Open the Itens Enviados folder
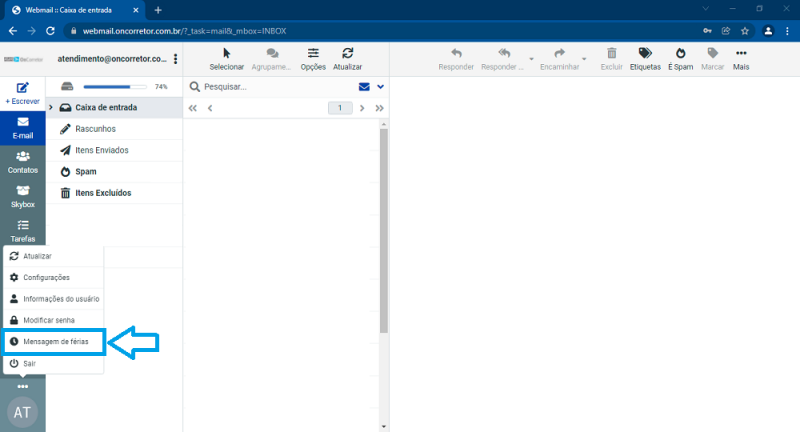Viewport: 800px width, 432px height. point(114,150)
